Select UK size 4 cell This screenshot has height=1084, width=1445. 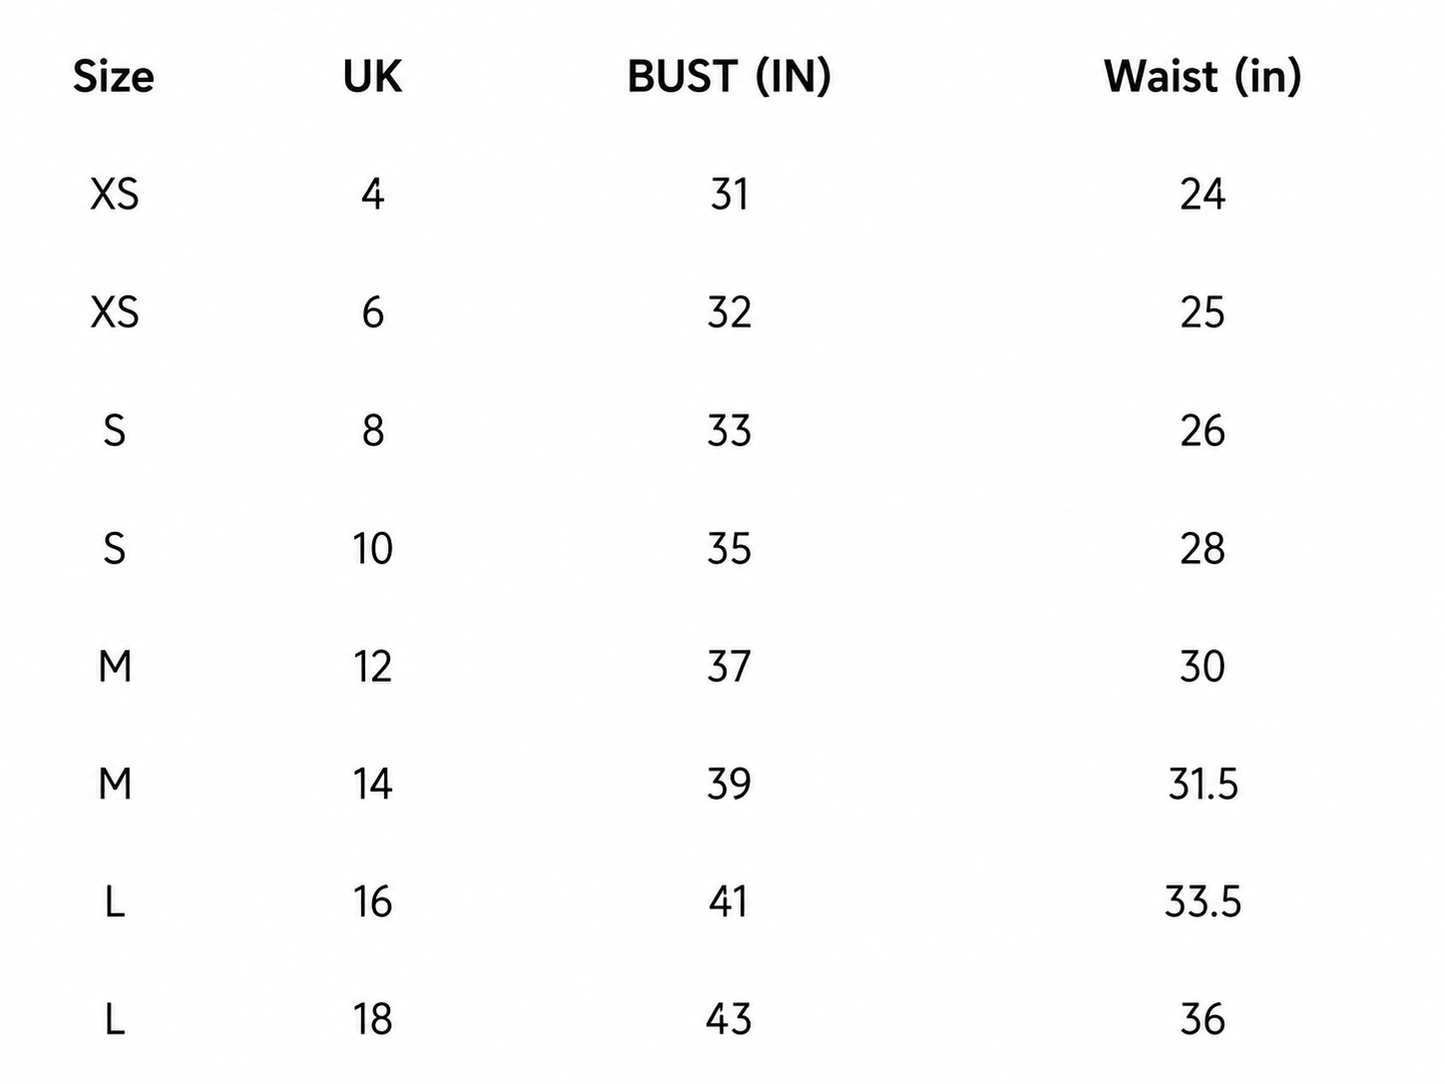tap(372, 194)
